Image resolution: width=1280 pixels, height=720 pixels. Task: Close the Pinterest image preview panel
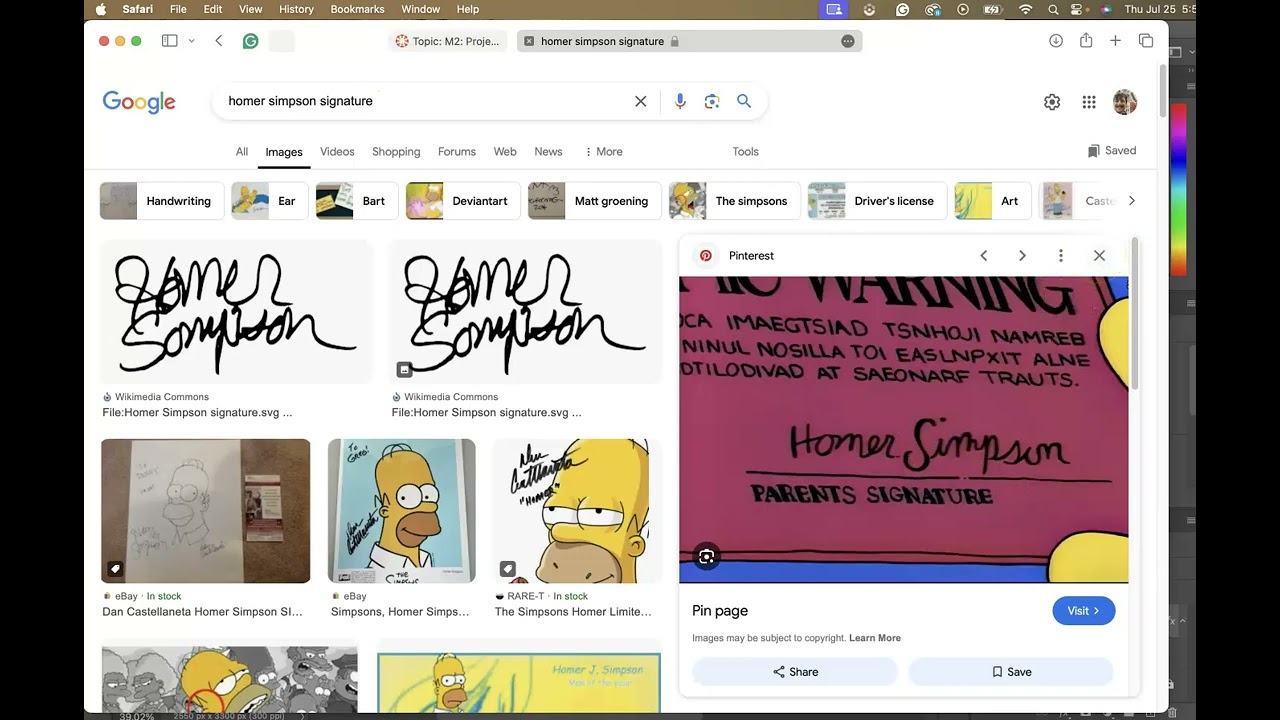[1099, 256]
